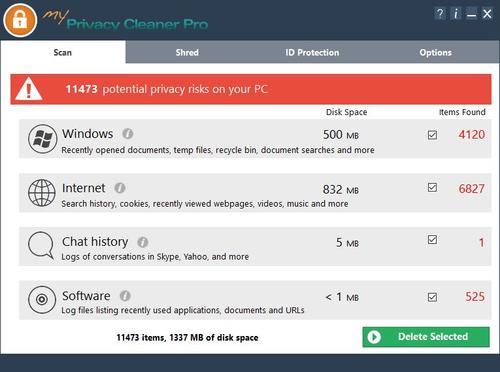
Task: Click the Disk Space column header
Action: (346, 112)
